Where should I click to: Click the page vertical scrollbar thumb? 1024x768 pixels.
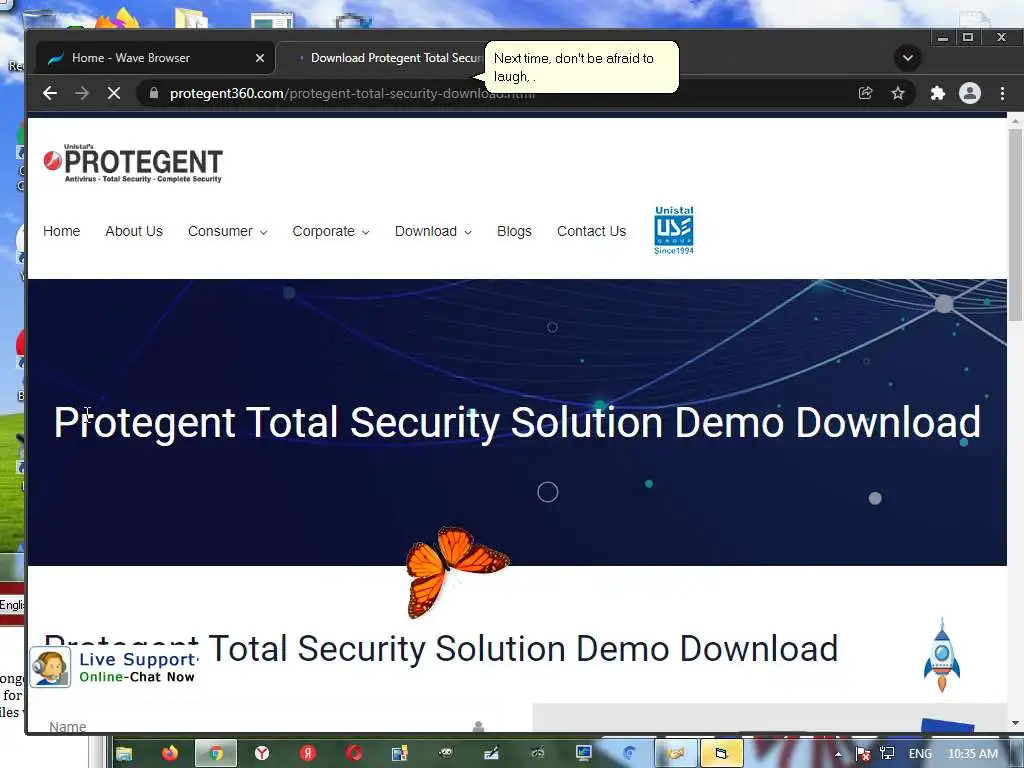pyautogui.click(x=1014, y=224)
